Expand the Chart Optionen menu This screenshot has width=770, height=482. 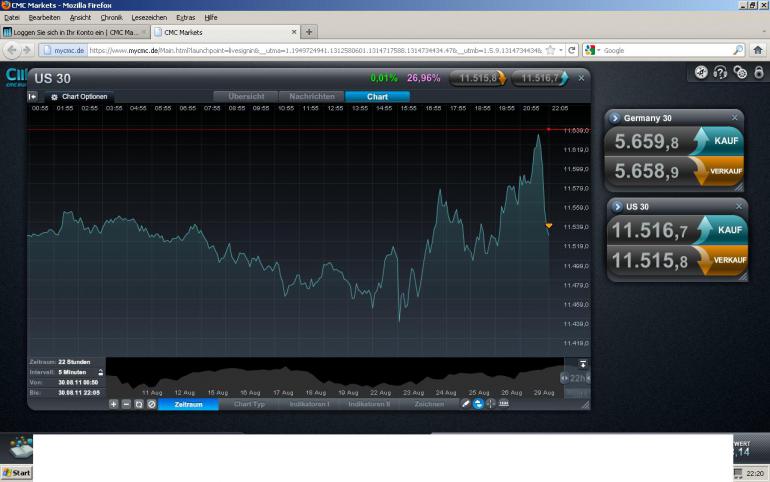(x=80, y=97)
